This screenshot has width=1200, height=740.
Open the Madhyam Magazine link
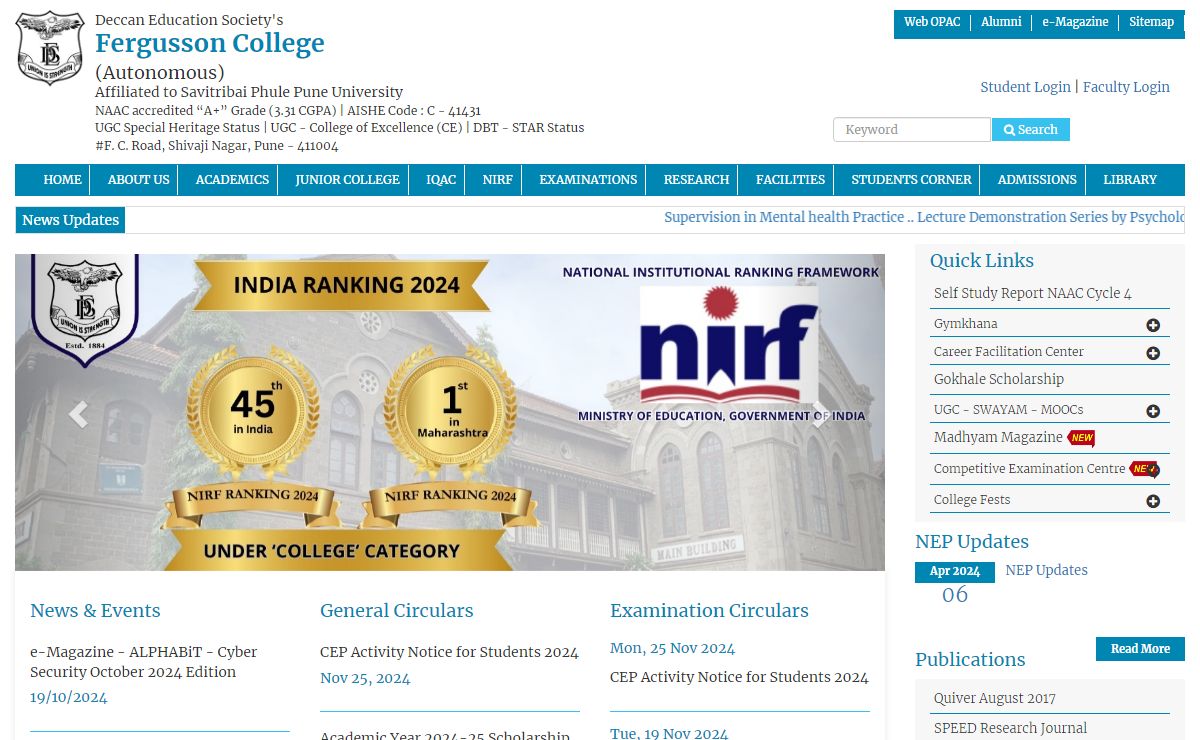tap(998, 437)
